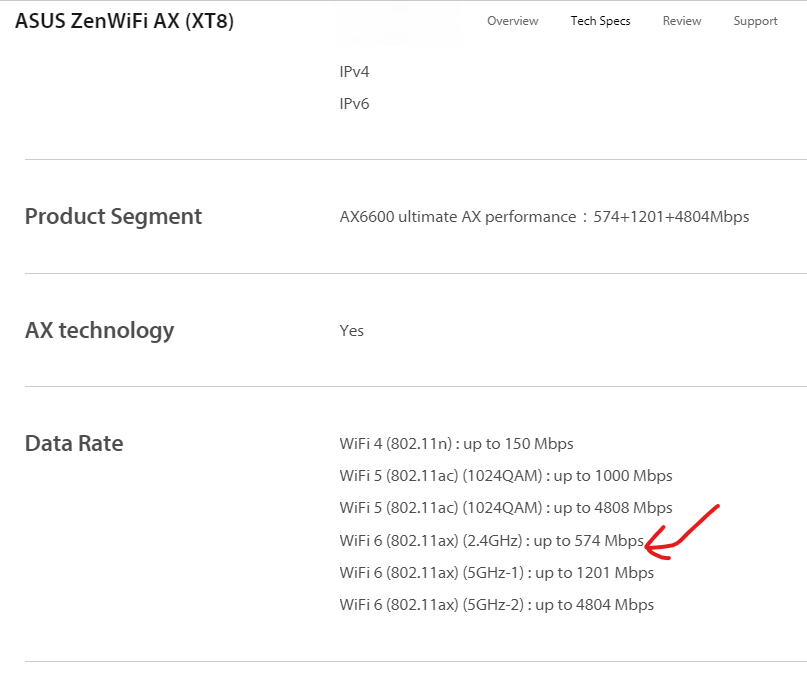The image size is (807, 678).
Task: Click the AX6600 ultimate AX performance text
Action: (x=457, y=217)
